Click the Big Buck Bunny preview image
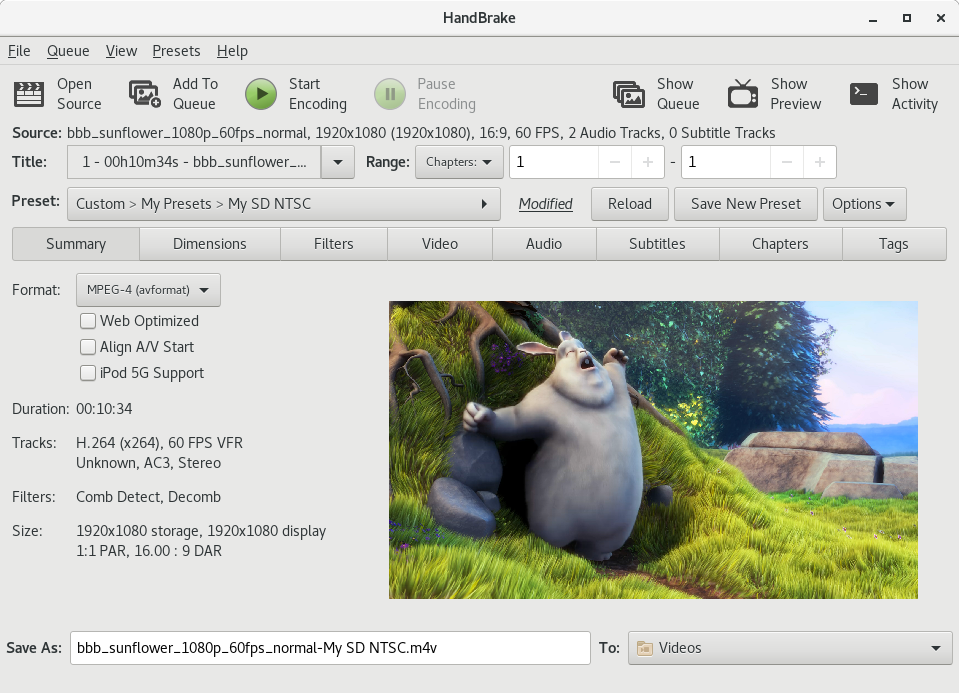Screen dimensions: 959x693 [x=653, y=450]
